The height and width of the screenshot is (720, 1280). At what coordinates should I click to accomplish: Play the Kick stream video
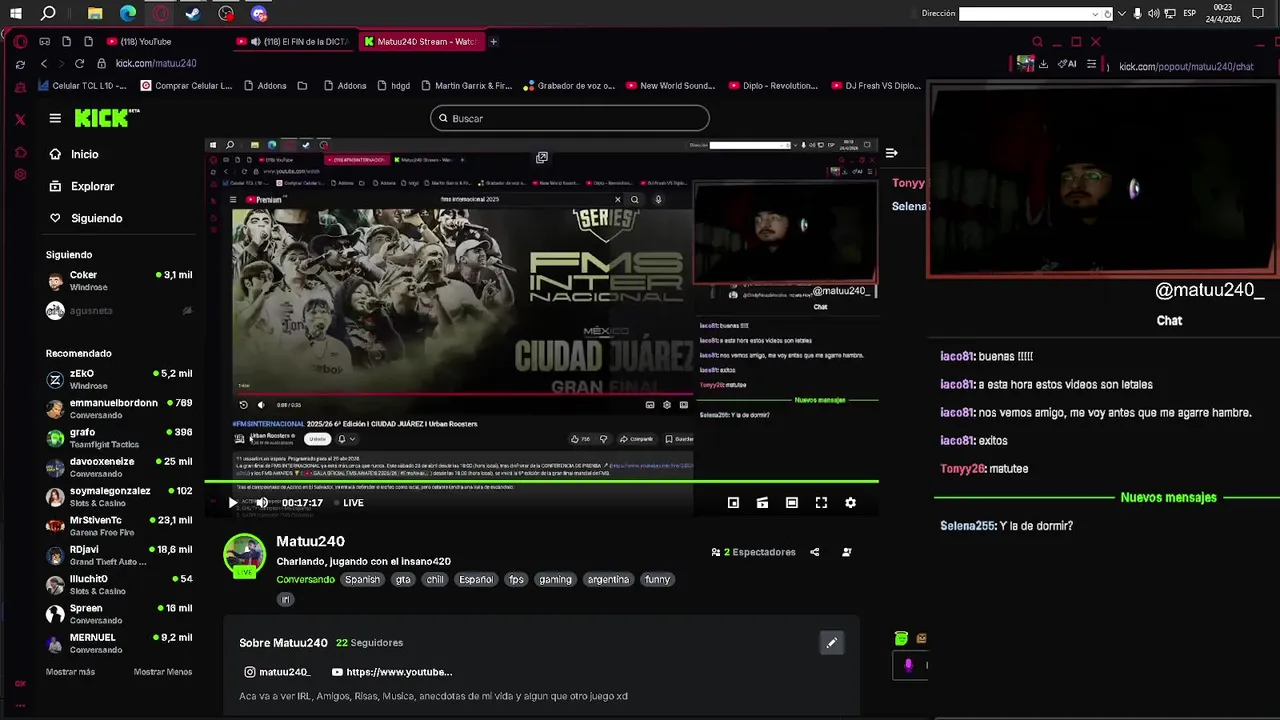click(232, 503)
